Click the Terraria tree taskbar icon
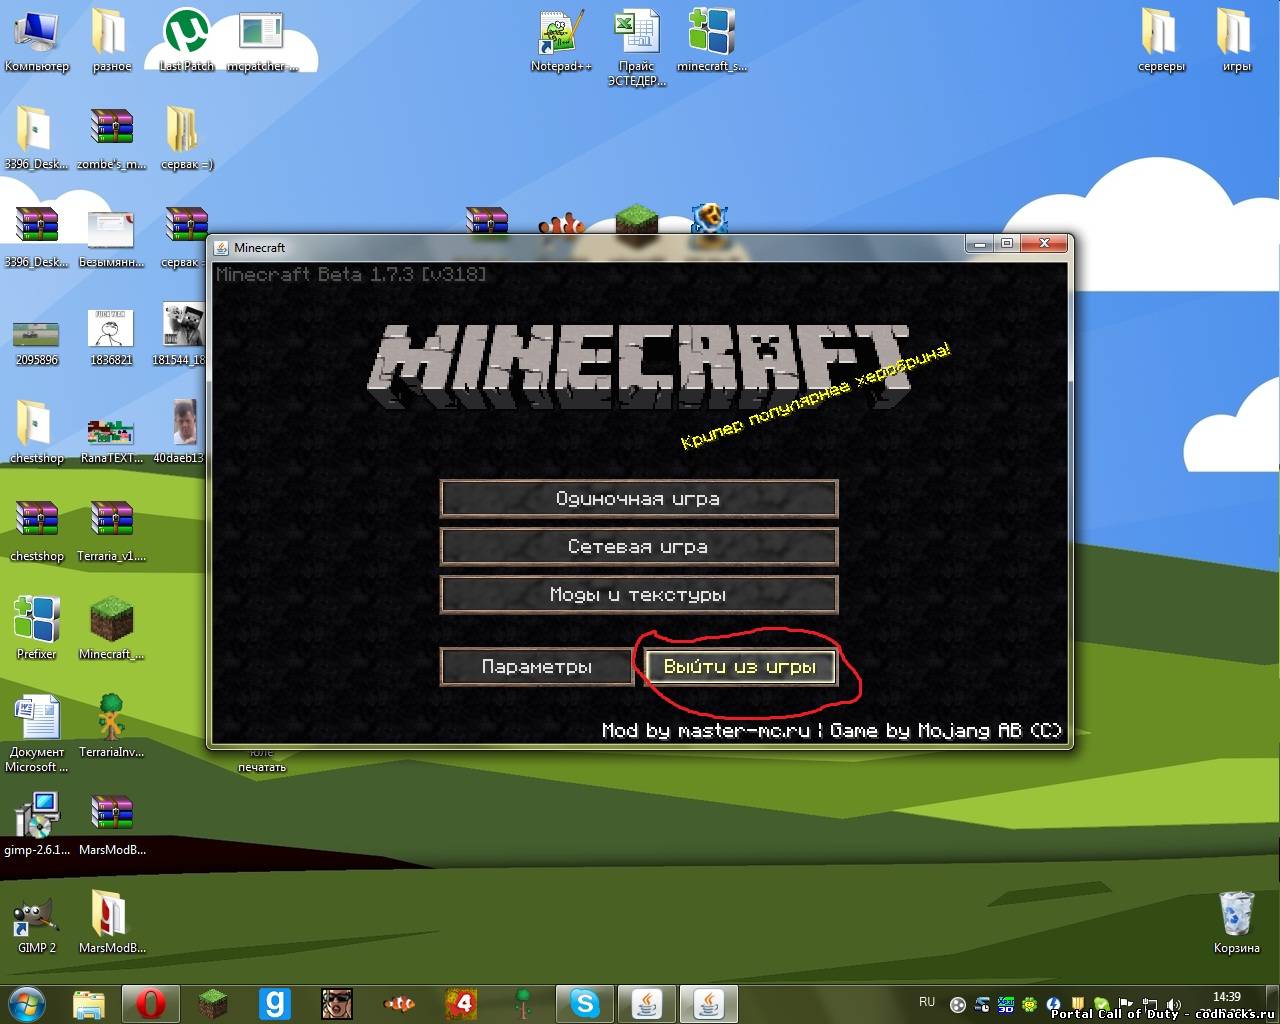This screenshot has height=1024, width=1280. [x=523, y=1004]
